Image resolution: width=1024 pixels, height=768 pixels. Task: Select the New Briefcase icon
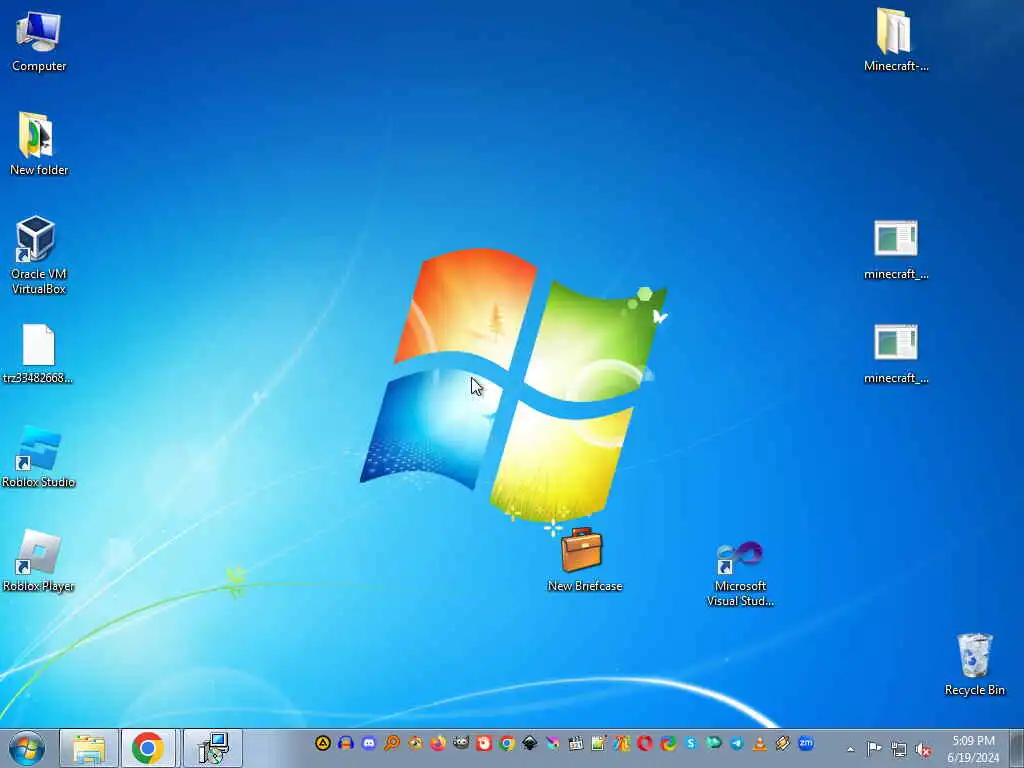(x=584, y=560)
